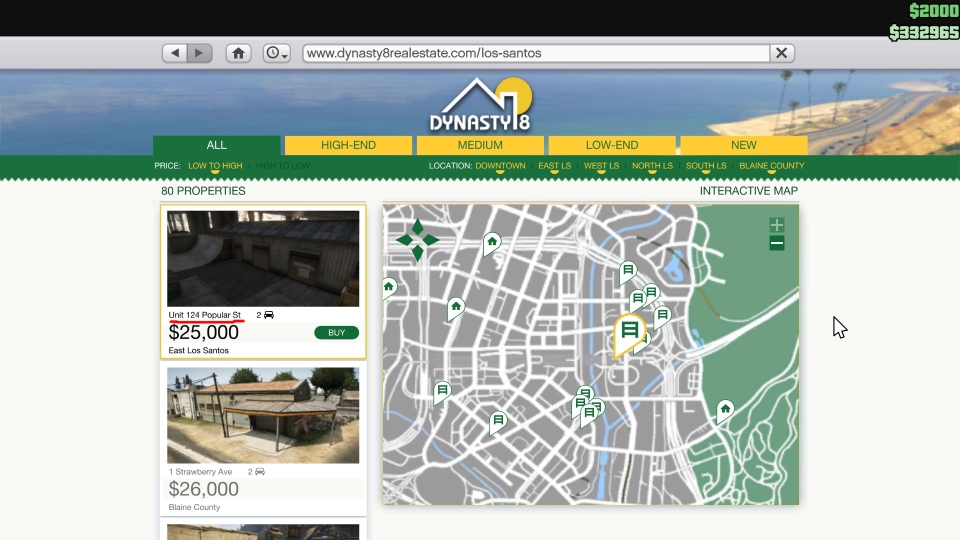Click the 80 PROPERTIES heading

click(x=203, y=191)
